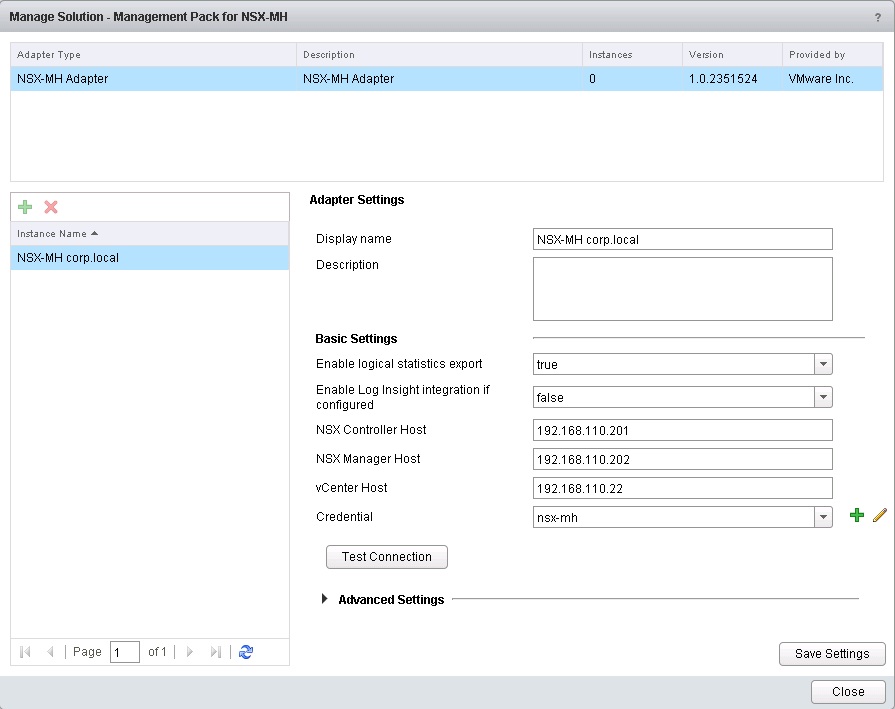Open the Credential dropdown list
The width and height of the screenshot is (895, 709).
823,517
